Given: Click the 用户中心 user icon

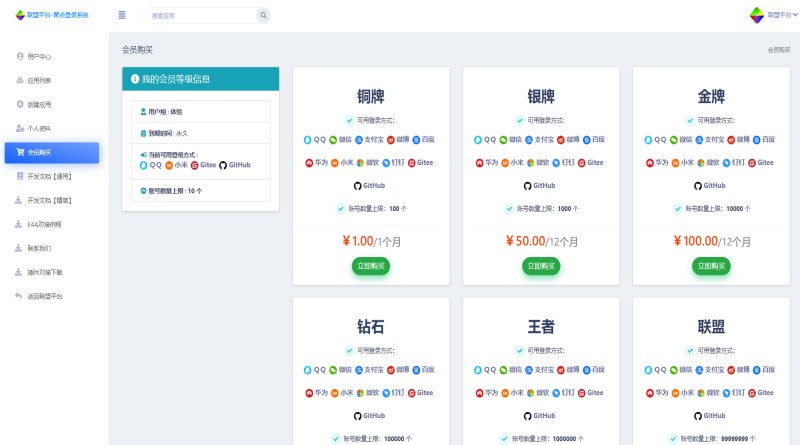Looking at the screenshot, I should (20, 56).
